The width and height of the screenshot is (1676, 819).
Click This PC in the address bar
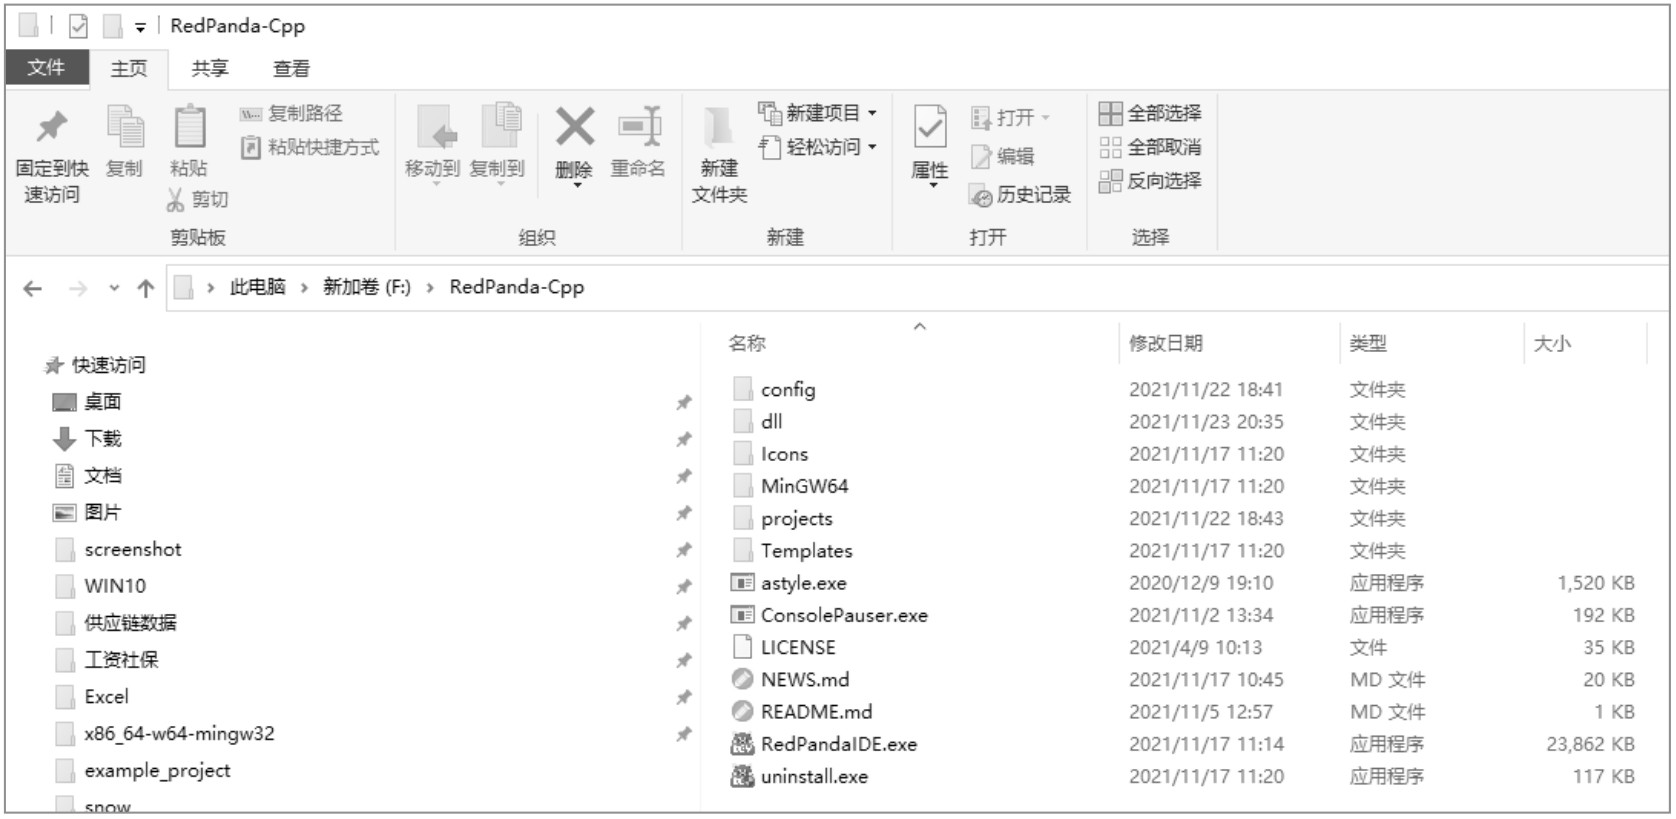pyautogui.click(x=257, y=288)
